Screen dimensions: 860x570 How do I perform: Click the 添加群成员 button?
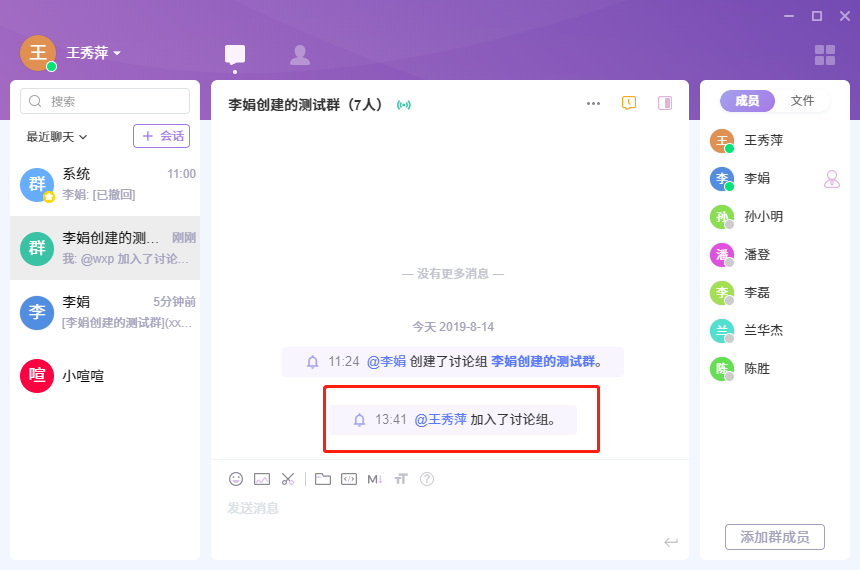coord(774,537)
